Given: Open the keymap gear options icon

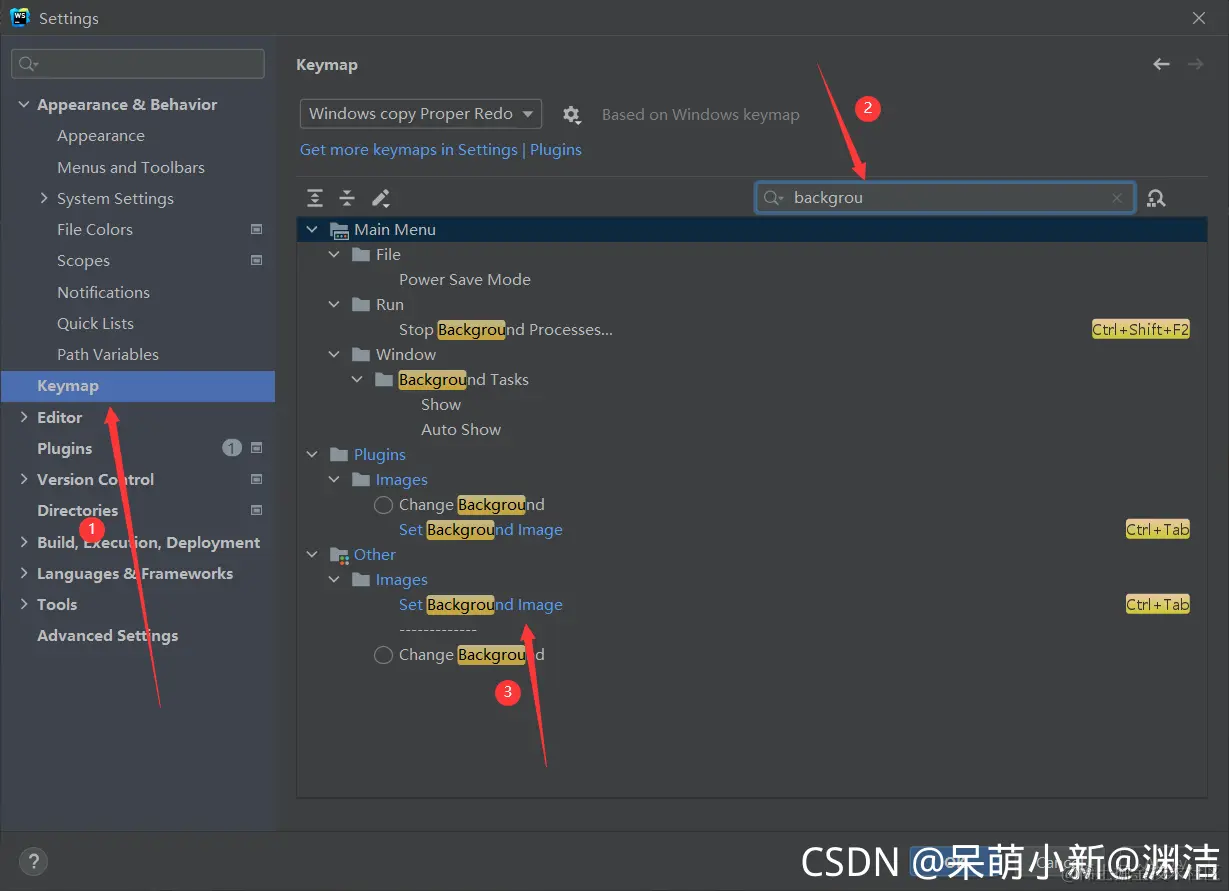Looking at the screenshot, I should pos(571,114).
